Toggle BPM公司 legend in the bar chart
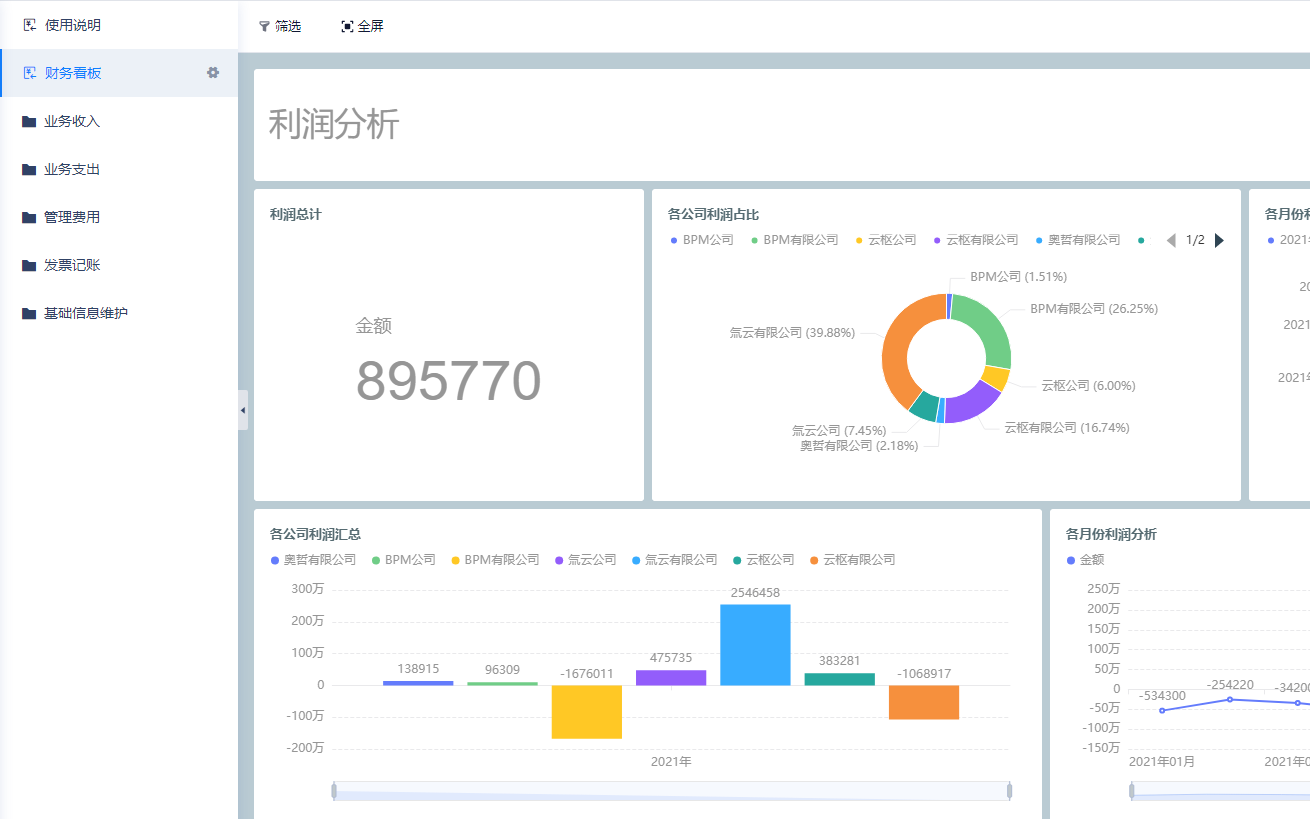The width and height of the screenshot is (1310, 819). pos(404,560)
